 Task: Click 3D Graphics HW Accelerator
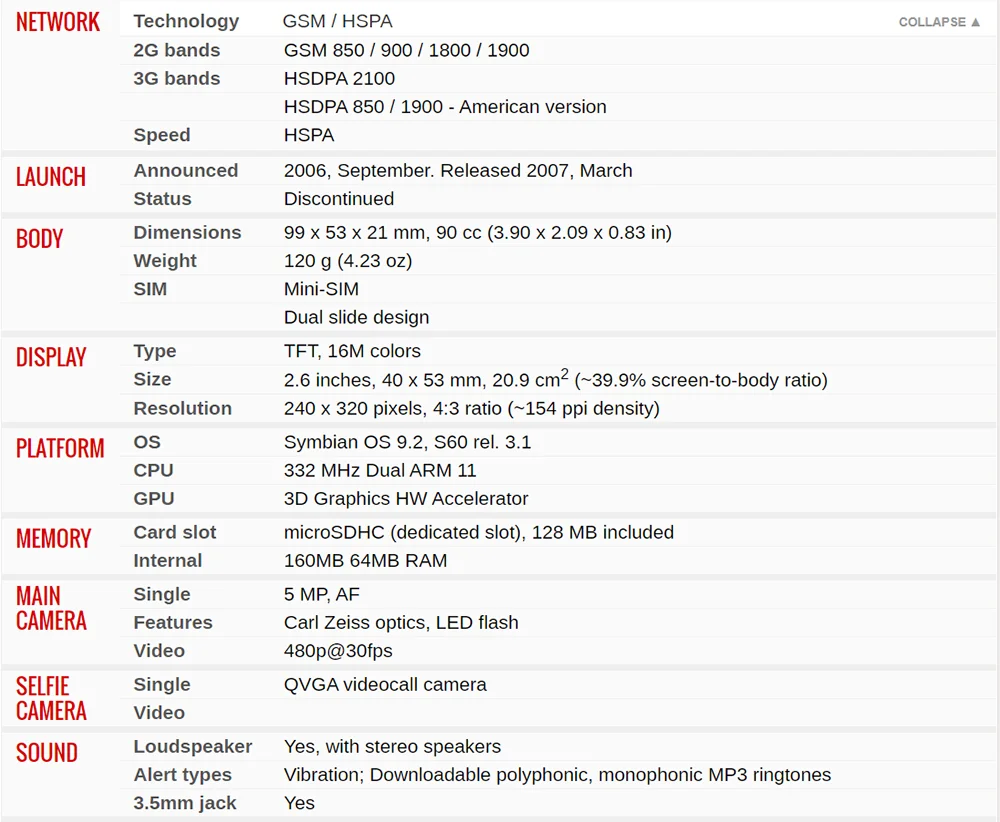tap(406, 499)
